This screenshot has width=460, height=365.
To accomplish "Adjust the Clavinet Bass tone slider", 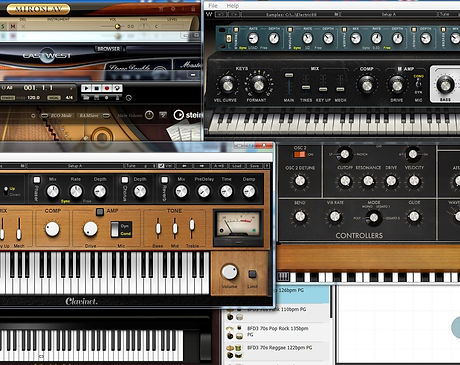I will click(158, 229).
